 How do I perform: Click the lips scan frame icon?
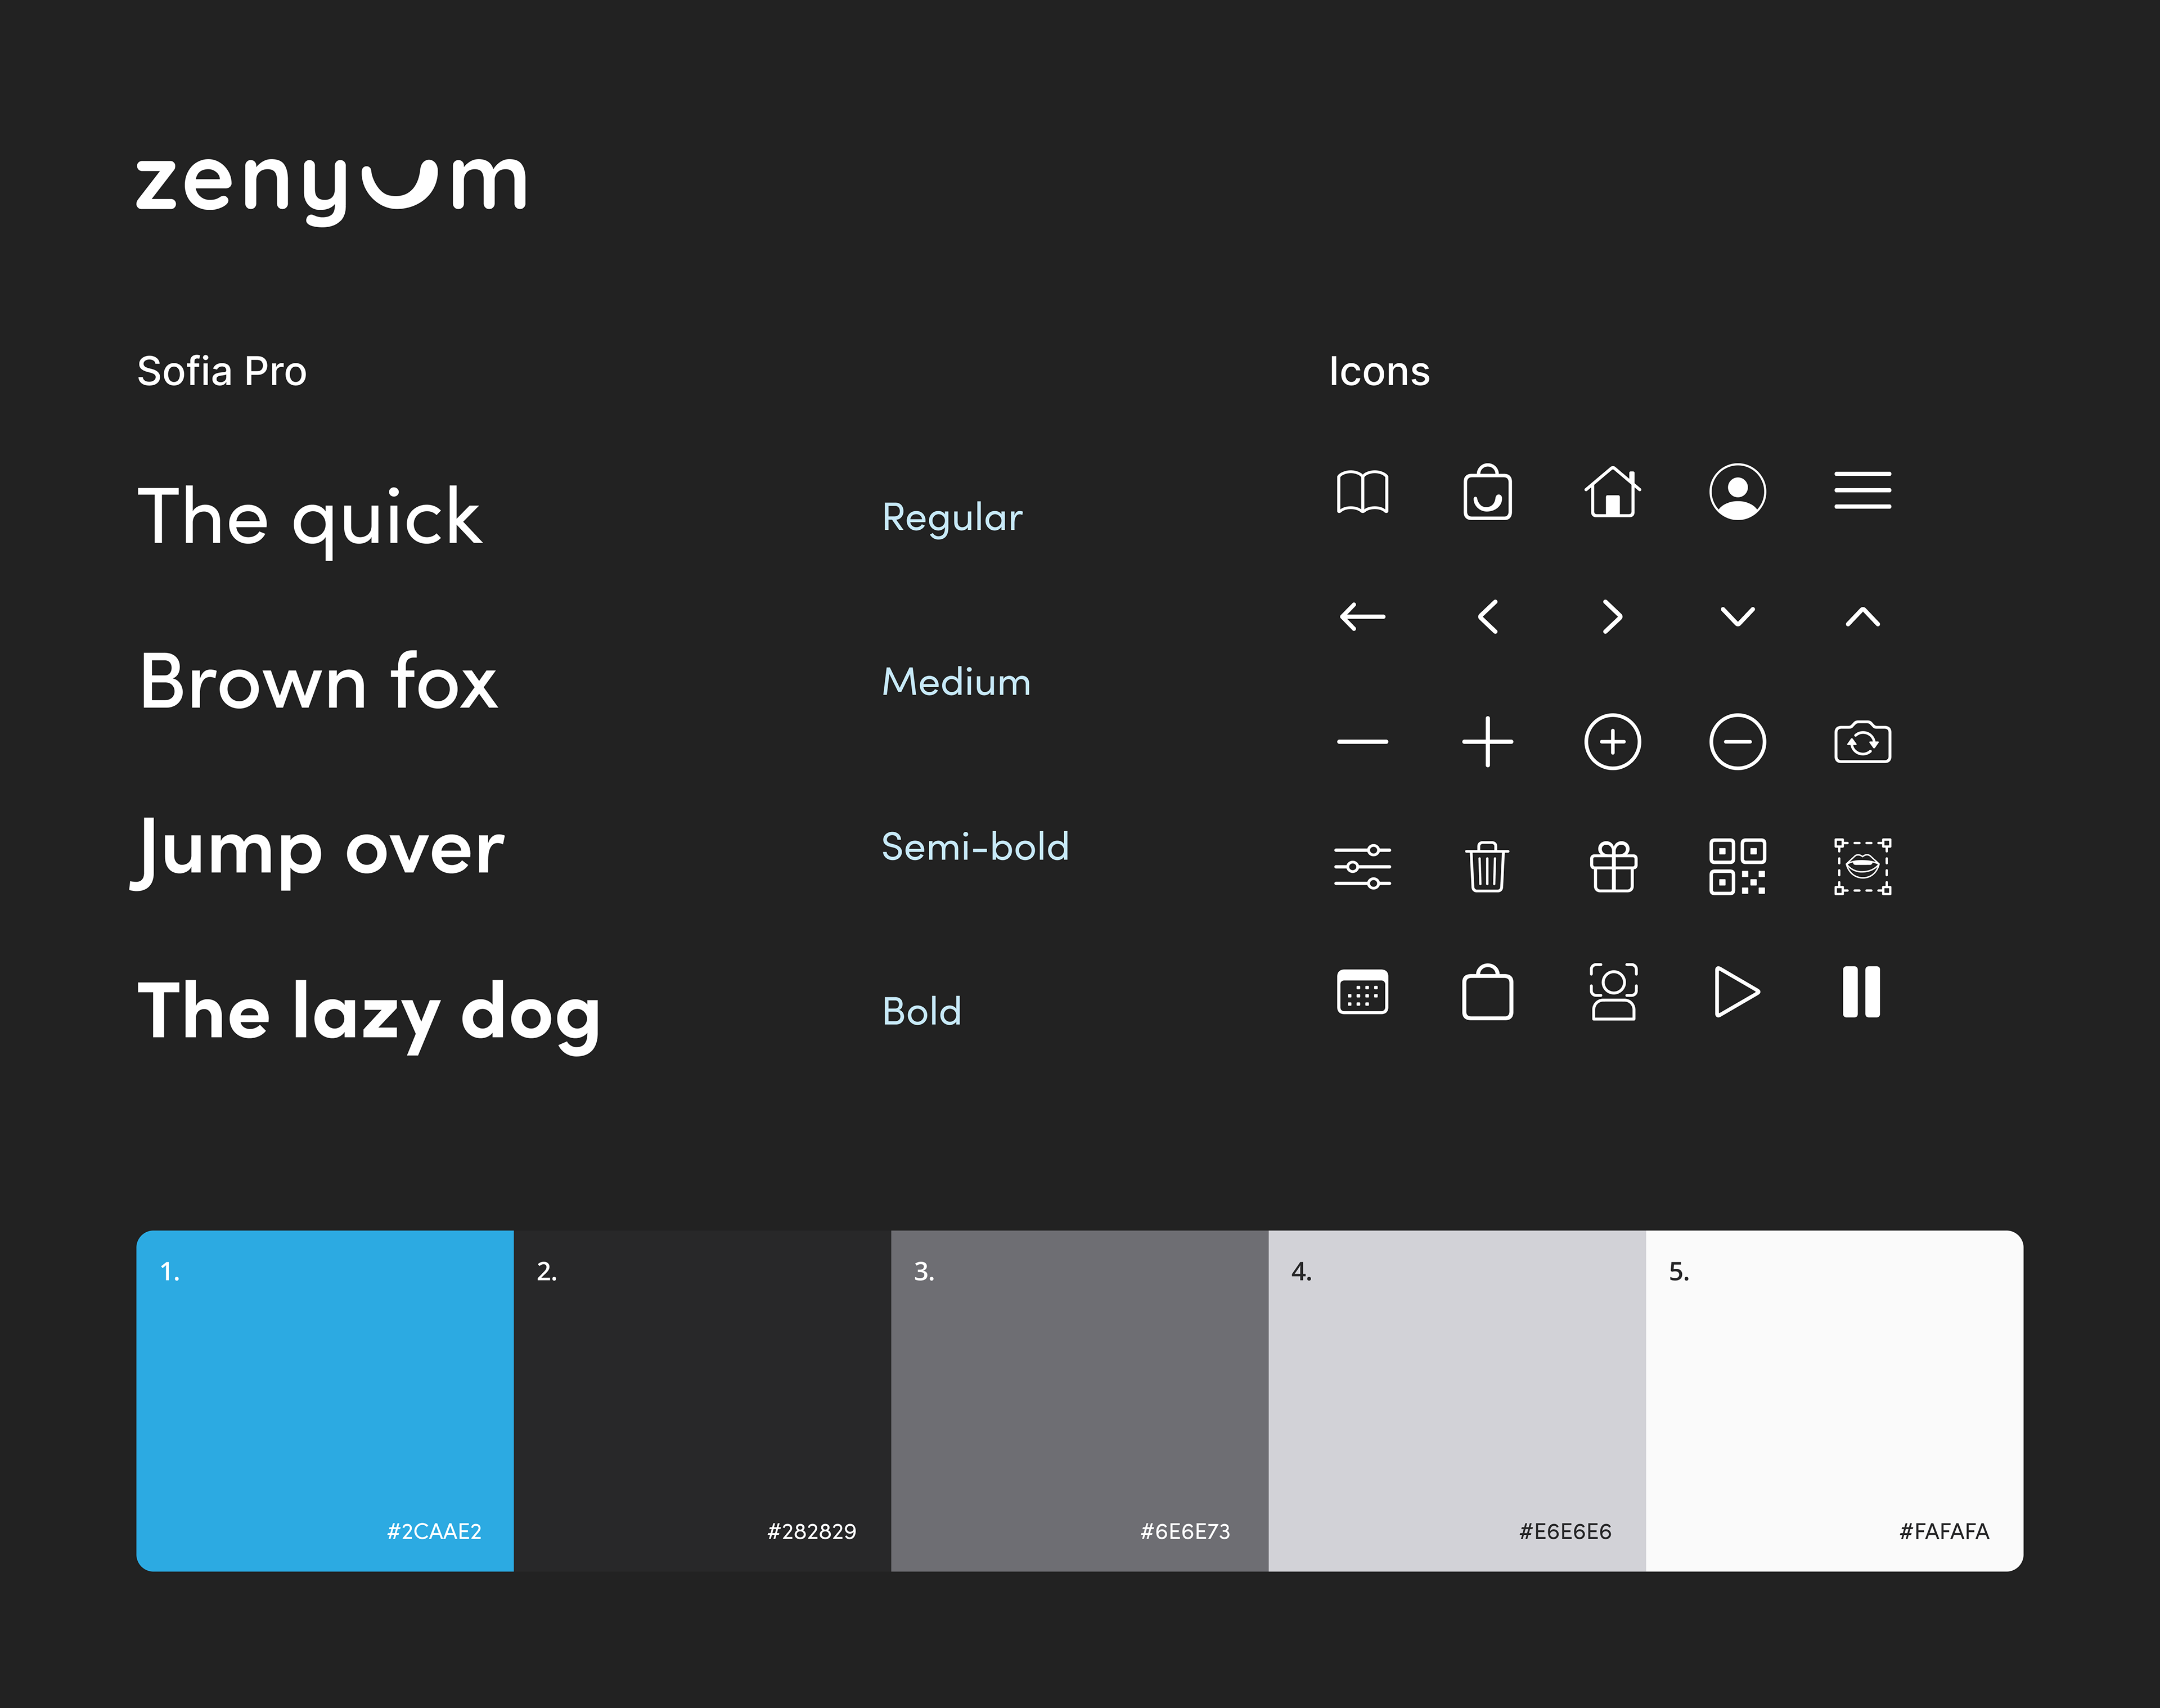pos(1862,867)
